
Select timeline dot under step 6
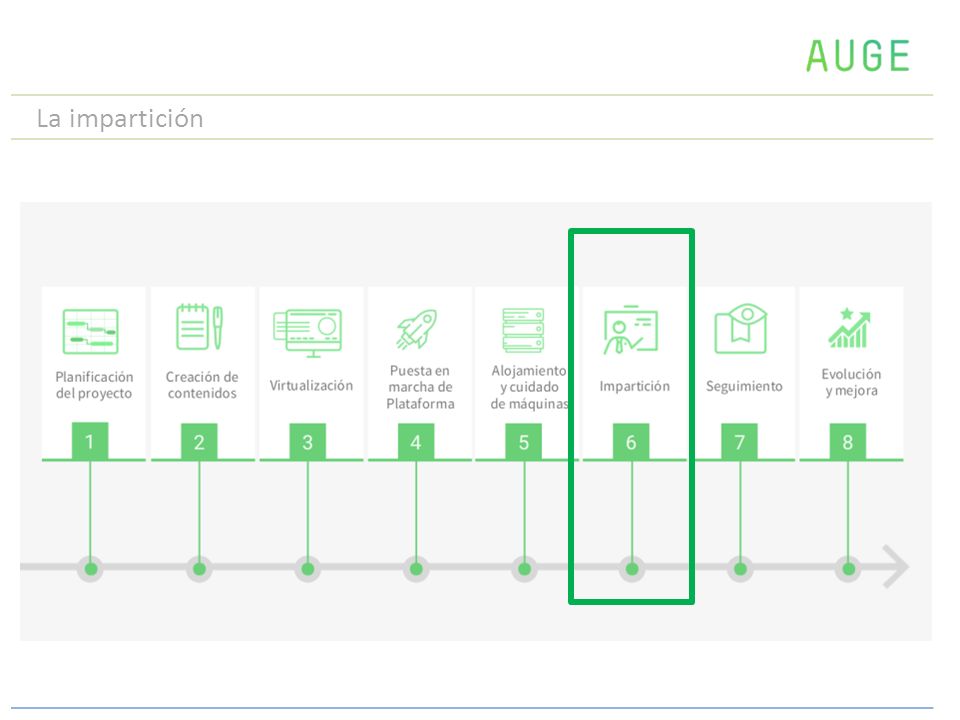coord(632,569)
